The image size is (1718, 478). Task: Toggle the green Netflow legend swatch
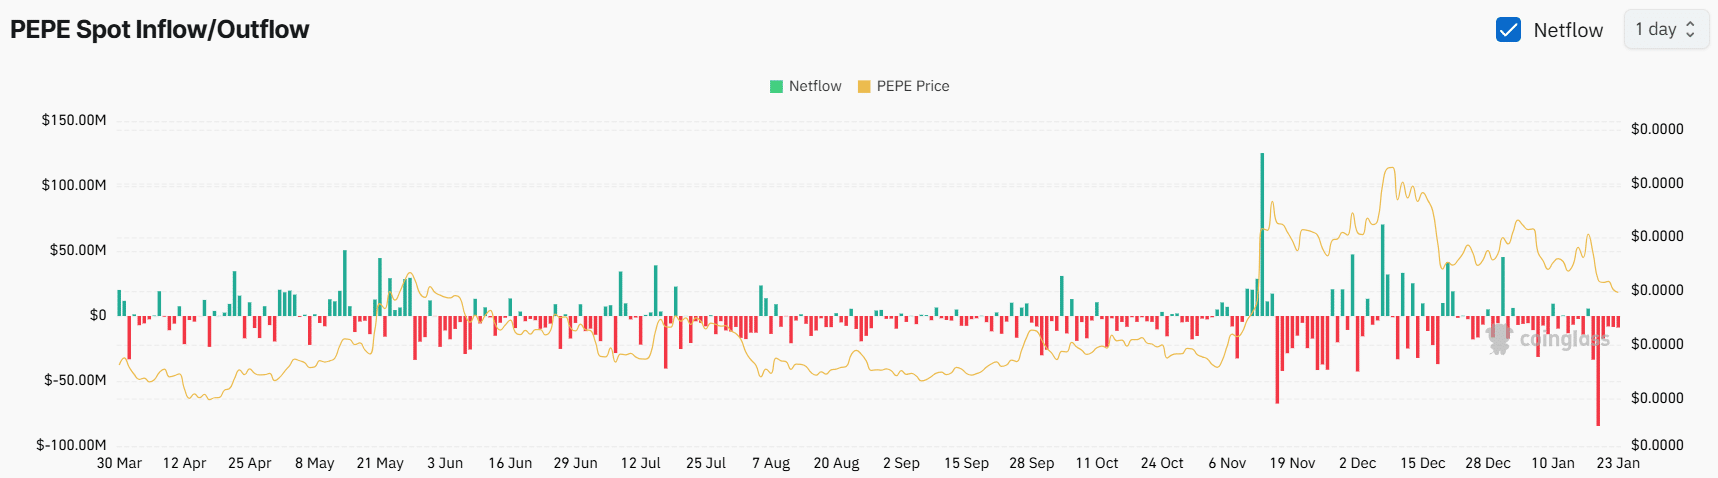(x=776, y=86)
